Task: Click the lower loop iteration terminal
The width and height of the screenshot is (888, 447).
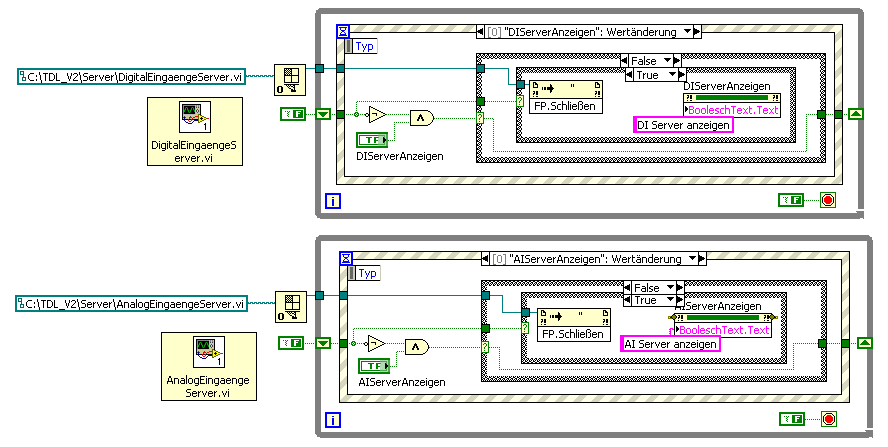Action: click(333, 420)
